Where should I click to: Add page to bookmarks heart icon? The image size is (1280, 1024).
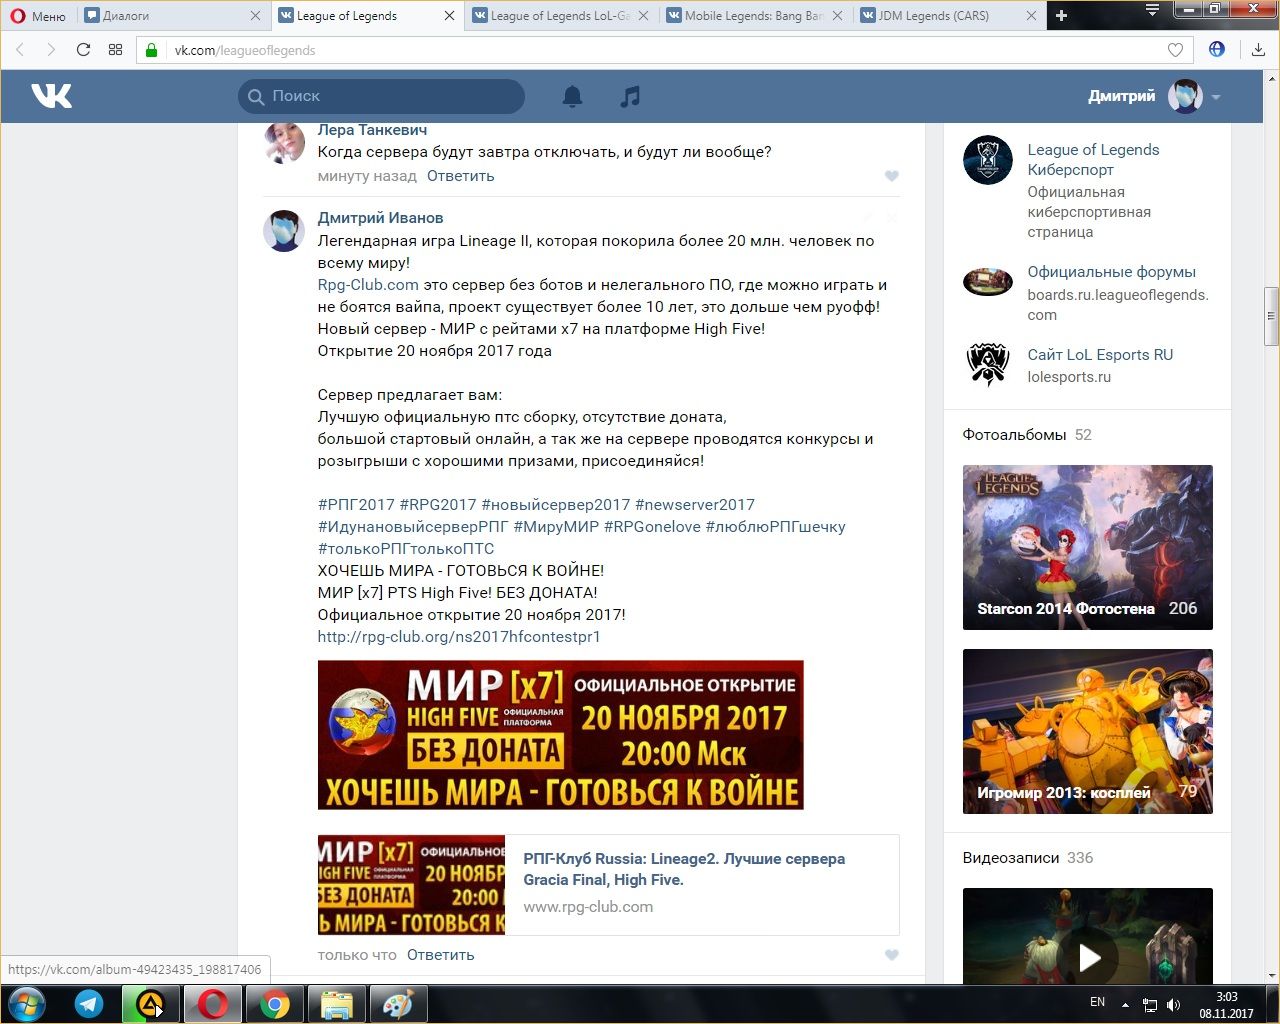1176,50
